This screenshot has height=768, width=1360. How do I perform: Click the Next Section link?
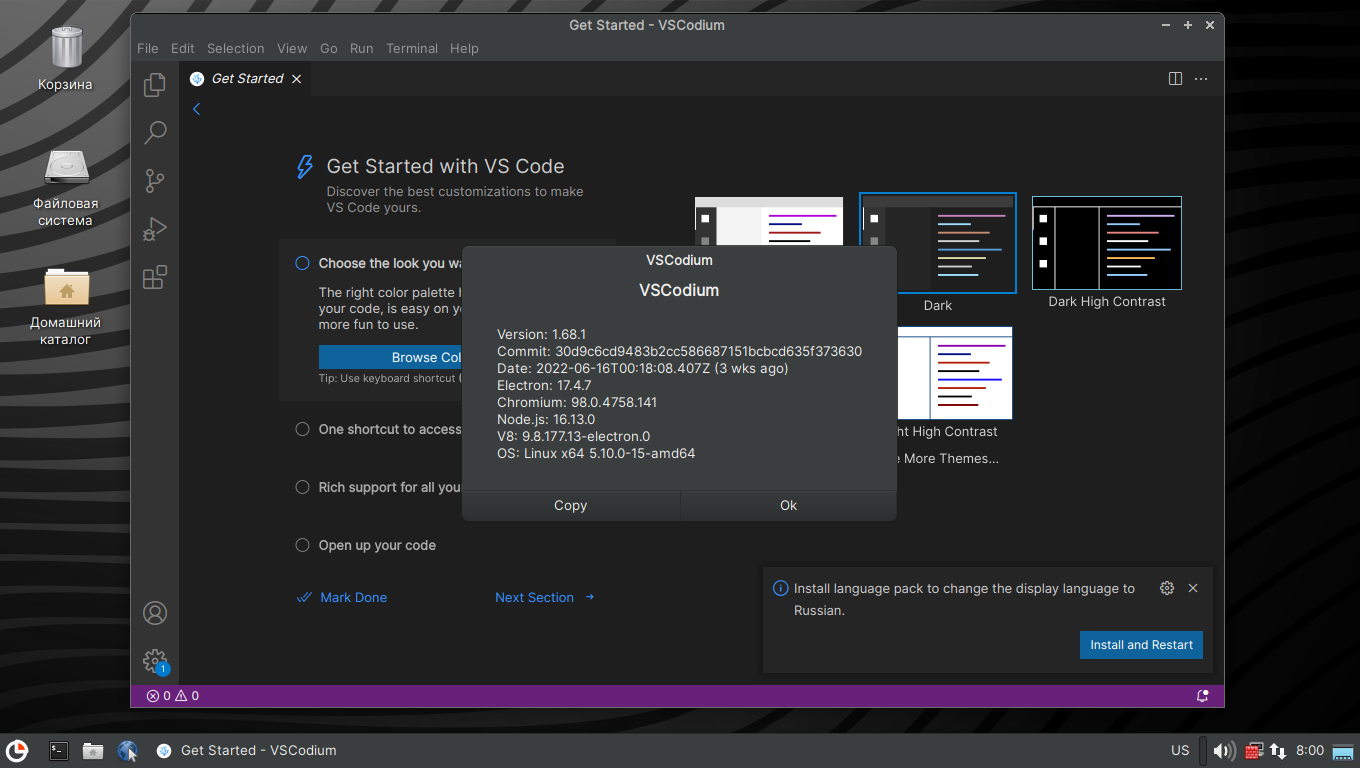point(534,597)
